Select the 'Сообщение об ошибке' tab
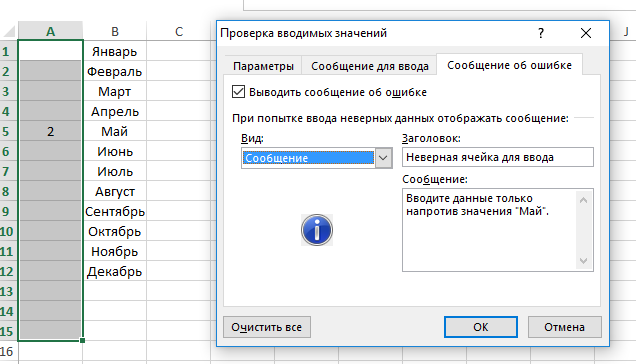The height and width of the screenshot is (364, 636). 509,65
